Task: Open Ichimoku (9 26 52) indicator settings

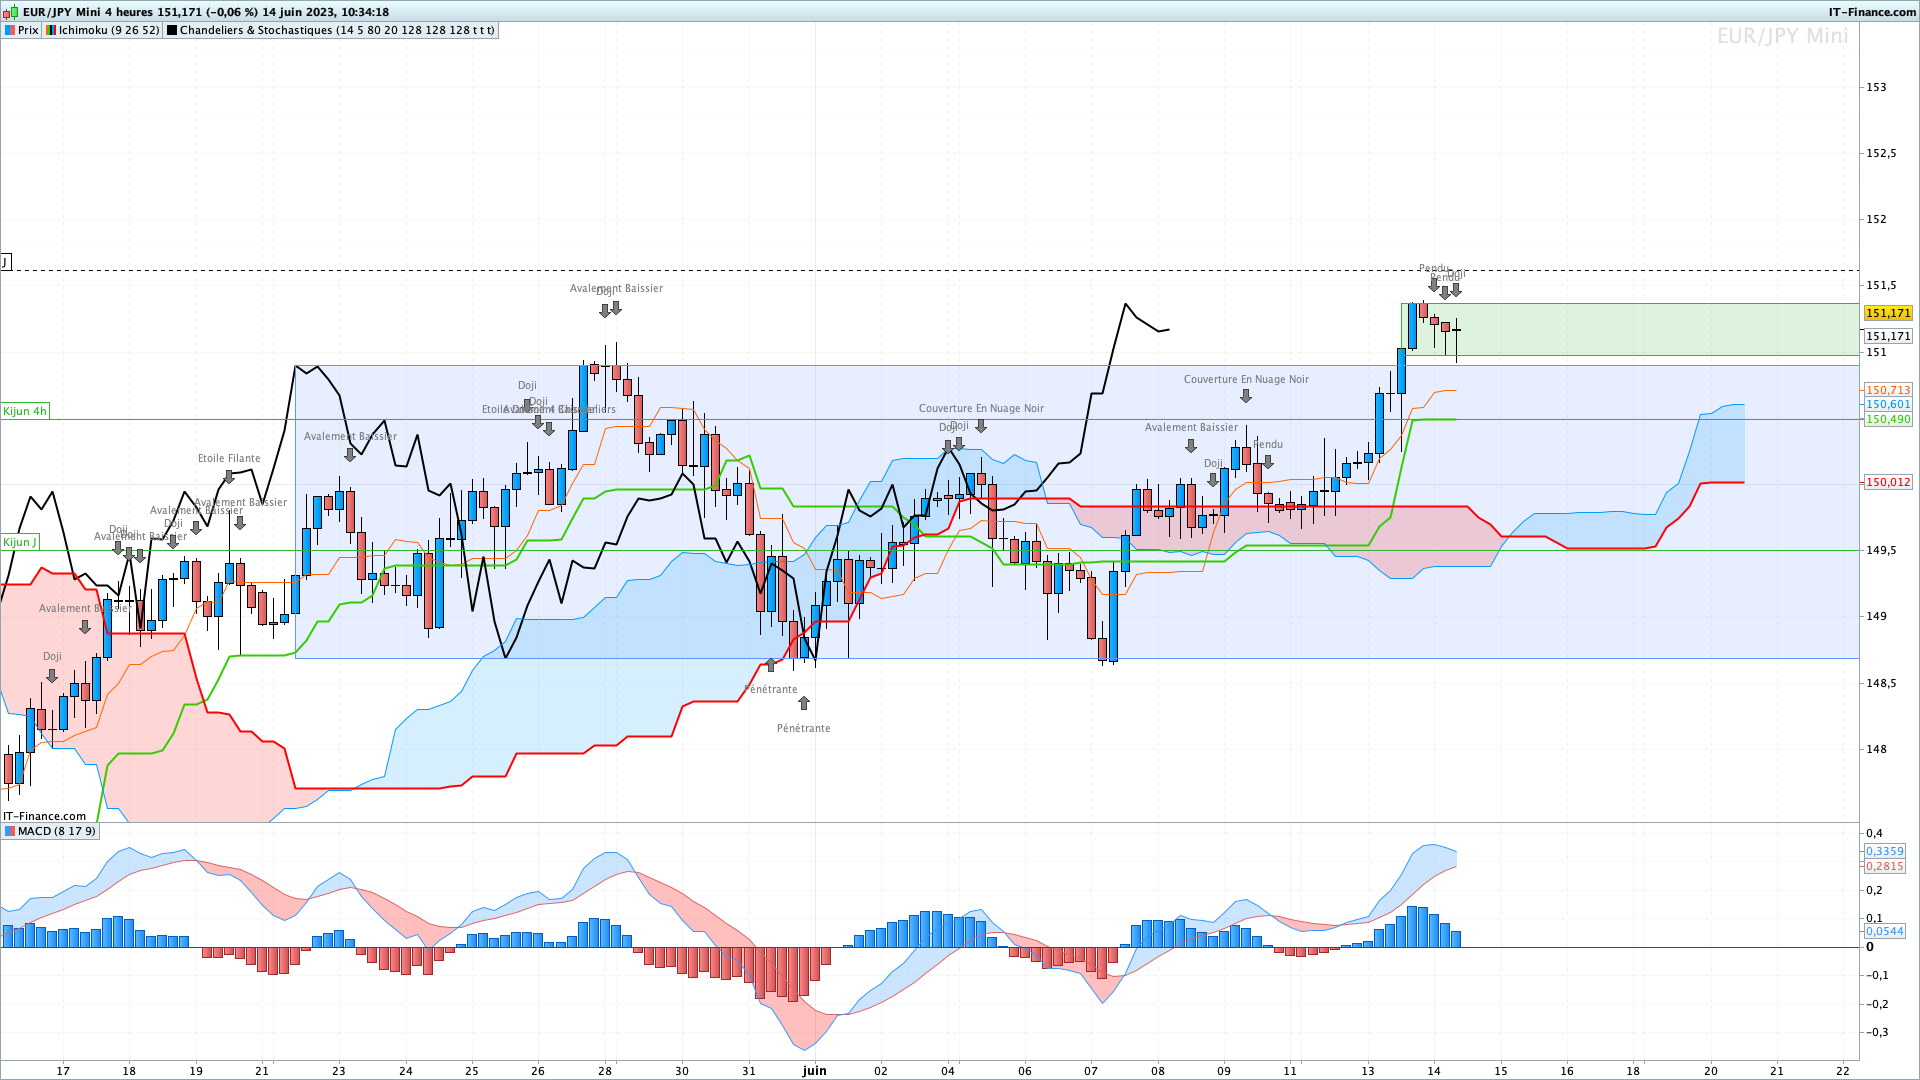Action: tap(109, 30)
